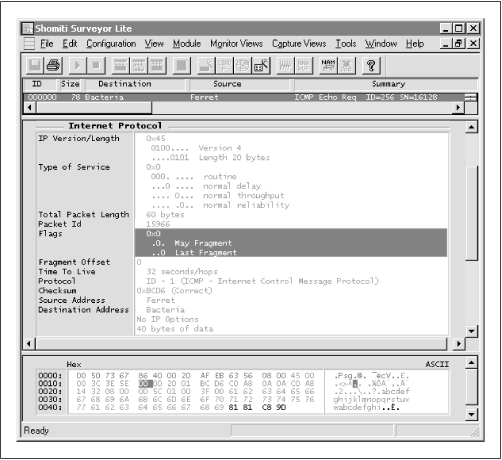Select the IP Version/Length field
Screen dimensions: 502x460
coord(79,138)
